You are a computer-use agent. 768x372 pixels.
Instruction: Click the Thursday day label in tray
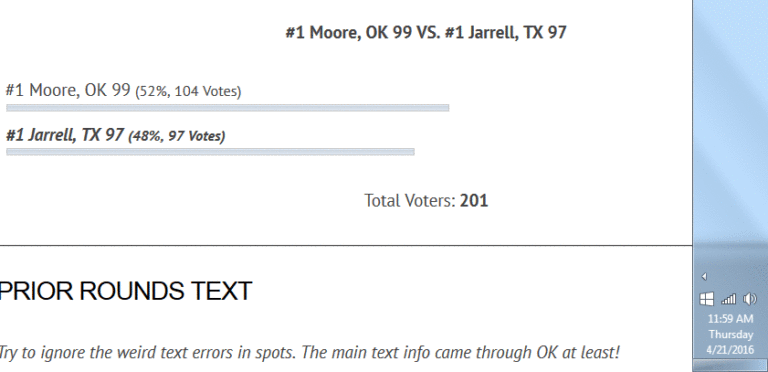(730, 334)
